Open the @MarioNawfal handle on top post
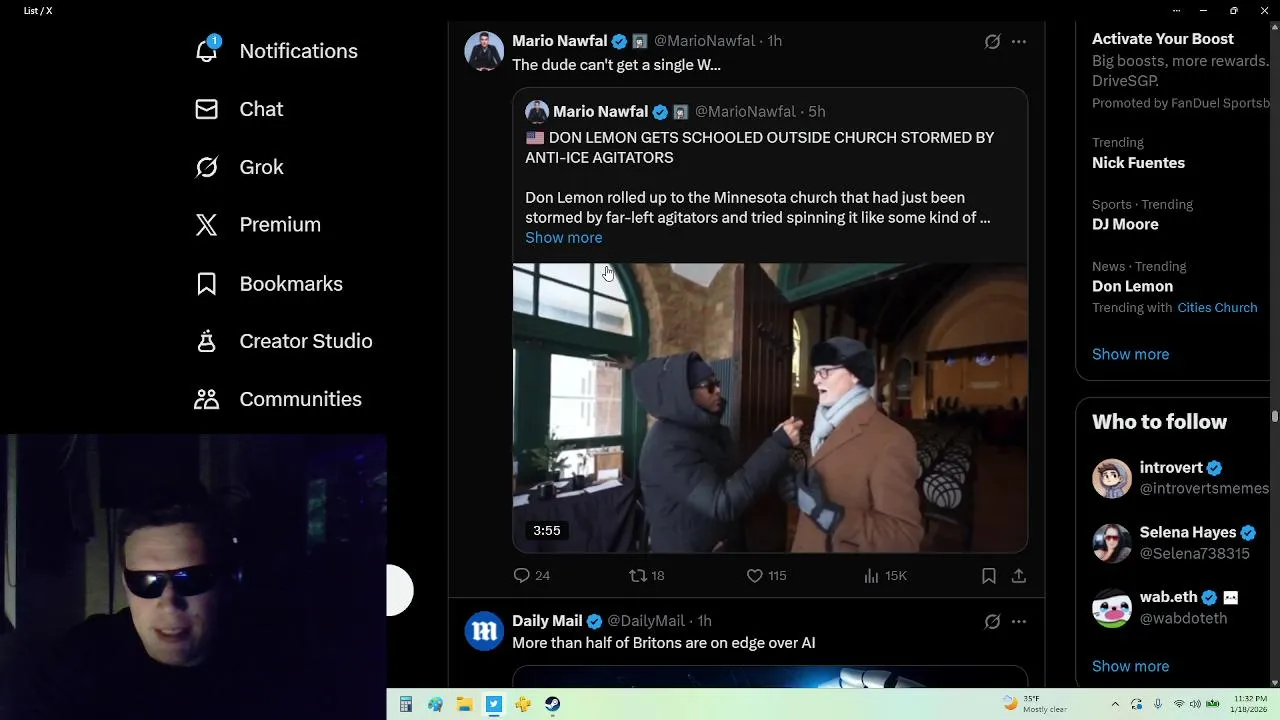Viewport: 1280px width, 720px height. 704,41
